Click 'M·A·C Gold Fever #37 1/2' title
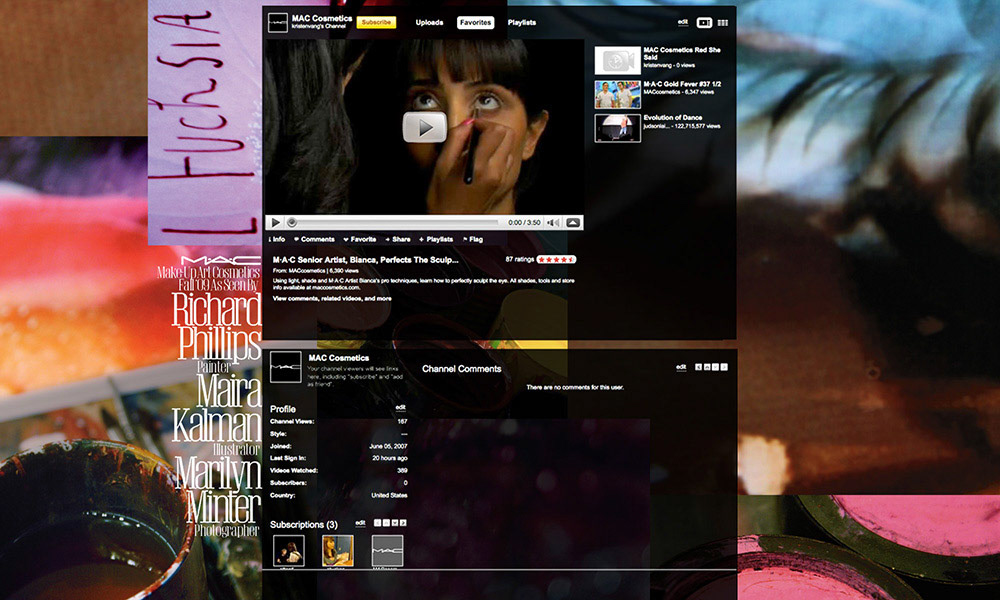Screen dimensions: 1000x600 [682, 84]
